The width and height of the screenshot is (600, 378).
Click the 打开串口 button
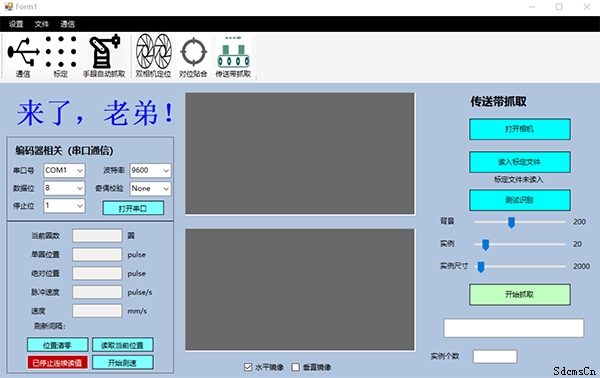click(x=133, y=209)
